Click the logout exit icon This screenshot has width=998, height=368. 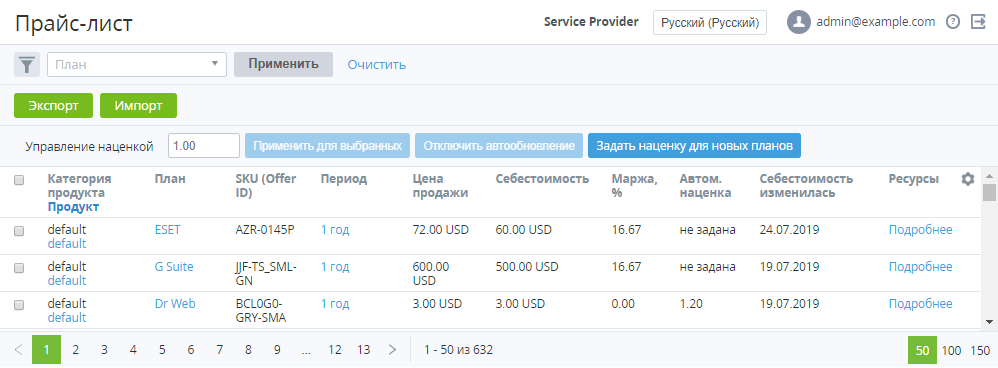[978, 22]
